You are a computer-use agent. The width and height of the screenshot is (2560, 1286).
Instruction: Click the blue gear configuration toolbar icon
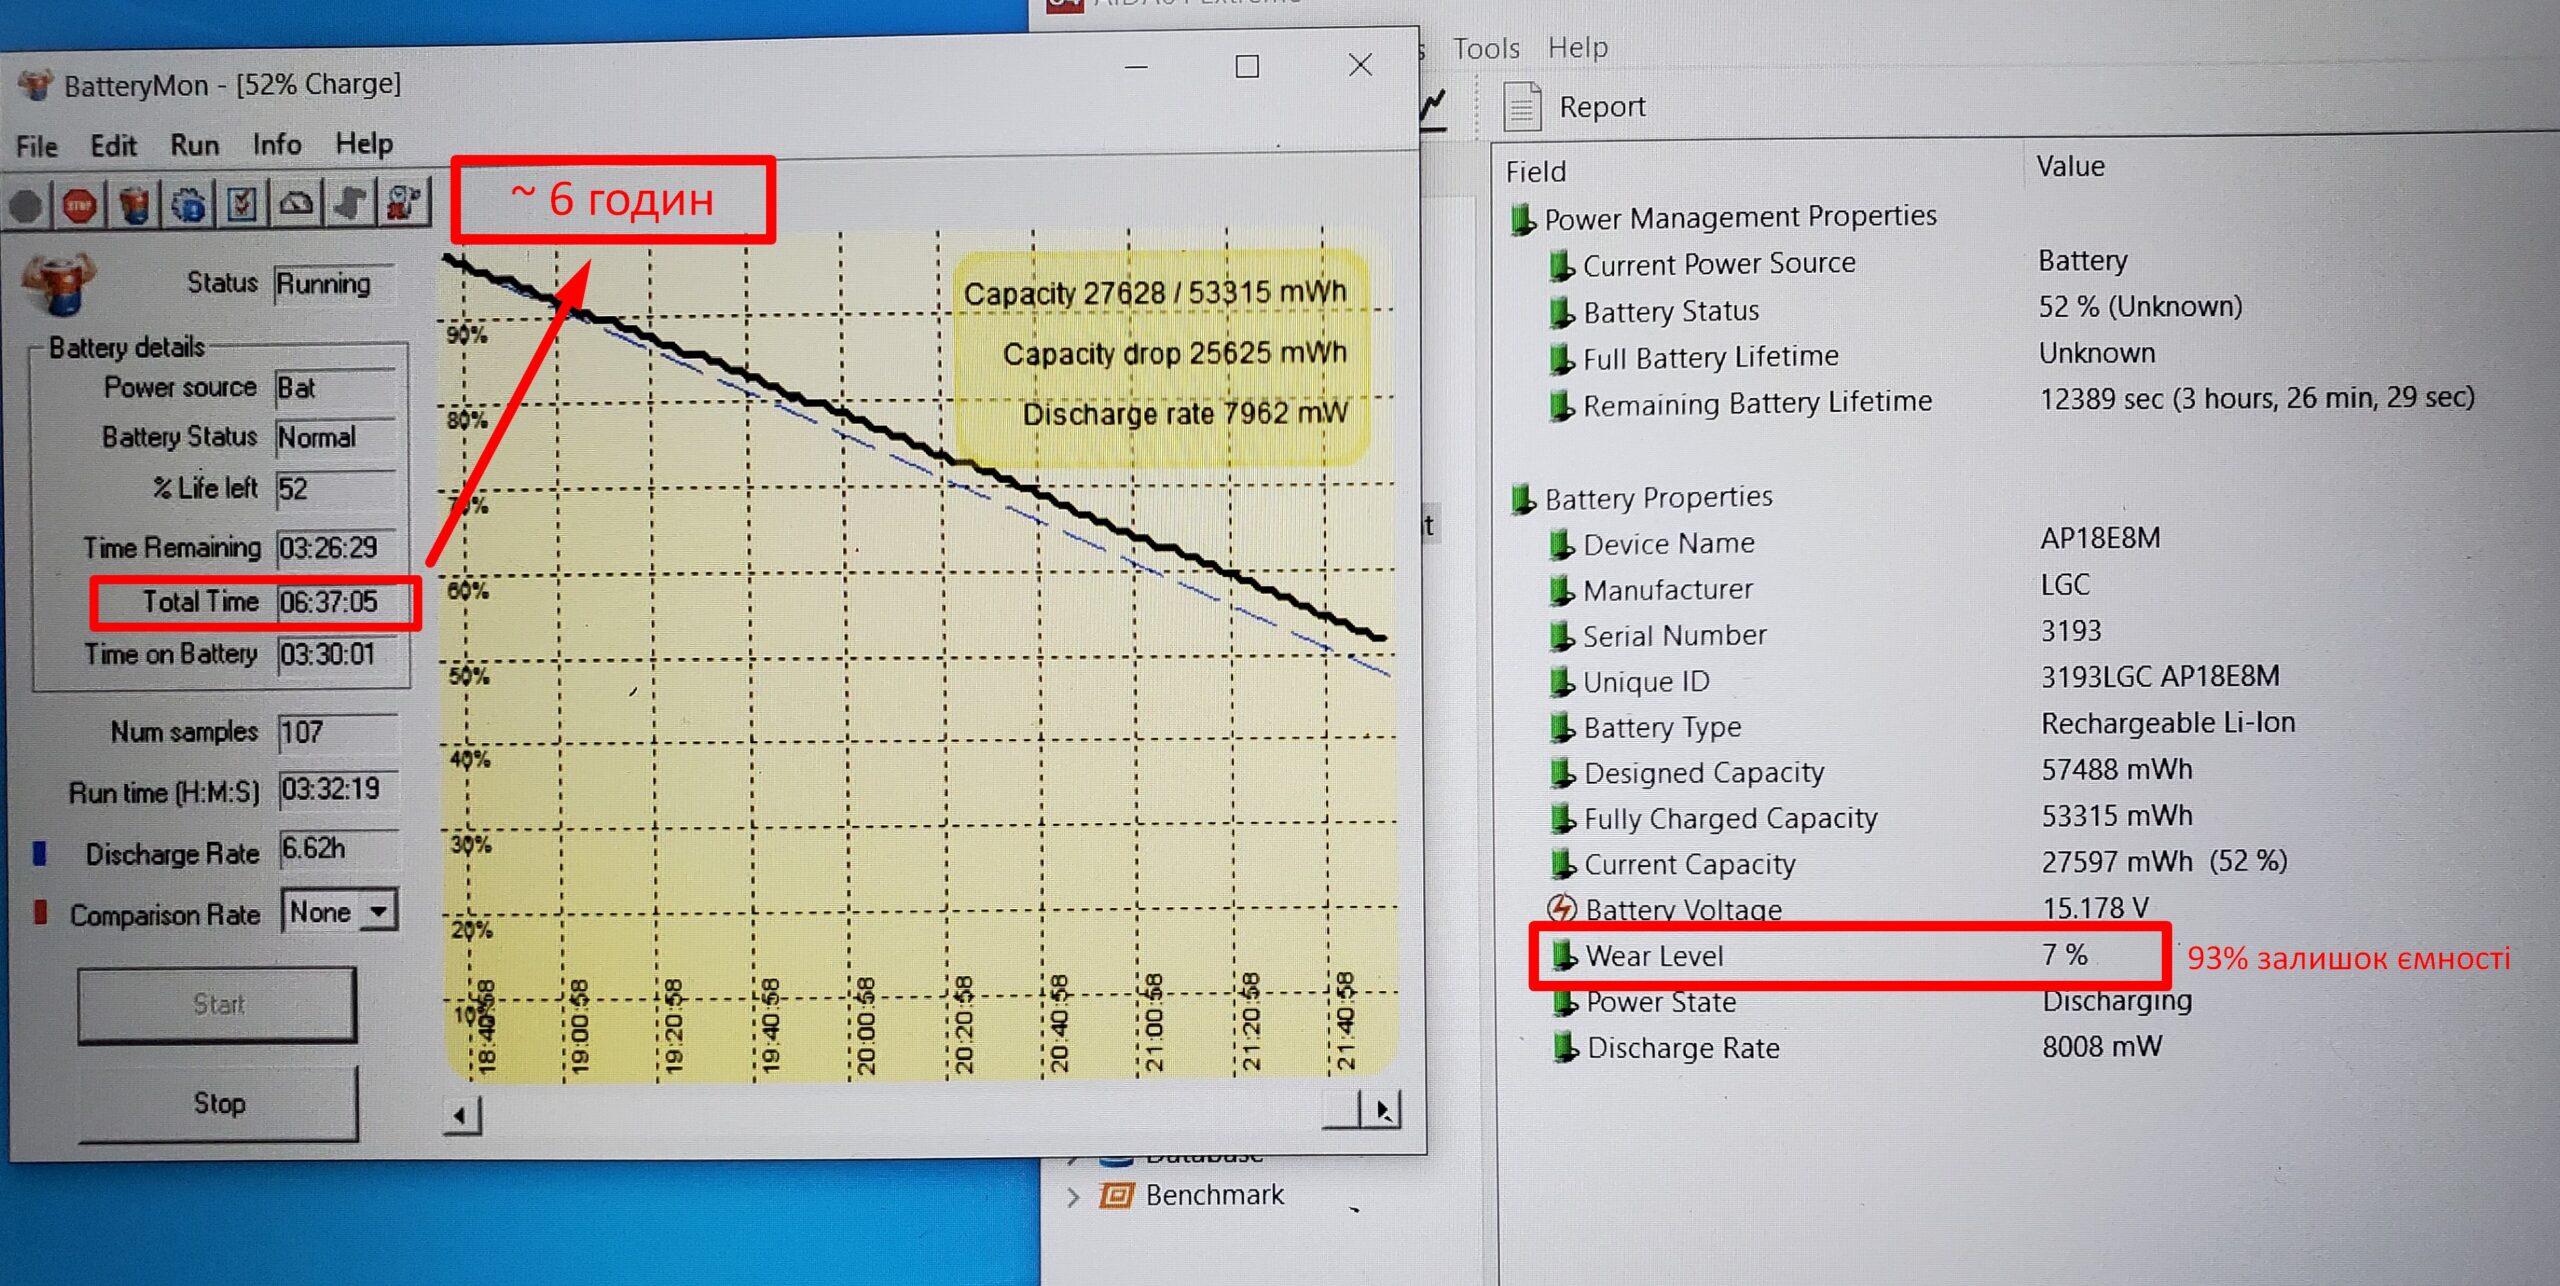coord(189,205)
